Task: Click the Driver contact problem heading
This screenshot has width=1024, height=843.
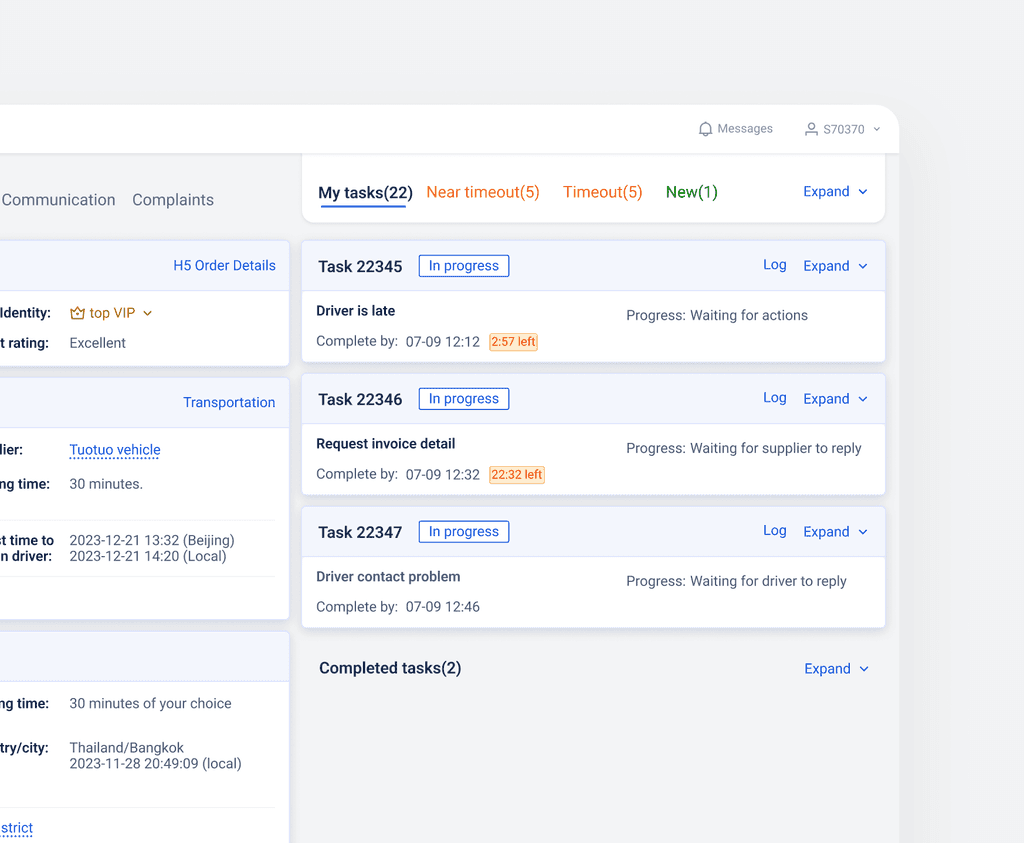Action: point(388,577)
